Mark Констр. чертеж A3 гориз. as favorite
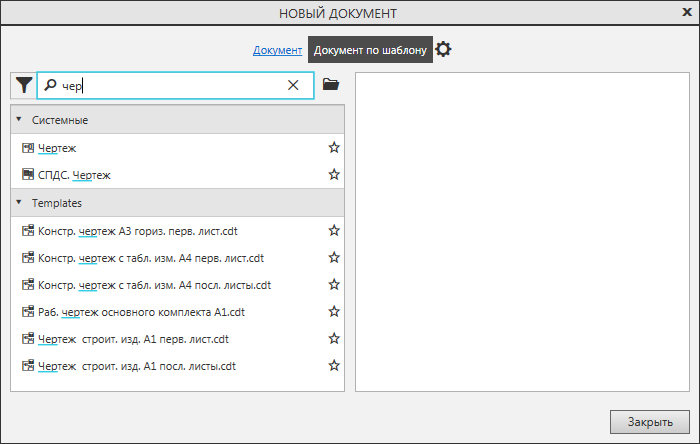Viewport: 700px width, 444px height. pyautogui.click(x=334, y=231)
